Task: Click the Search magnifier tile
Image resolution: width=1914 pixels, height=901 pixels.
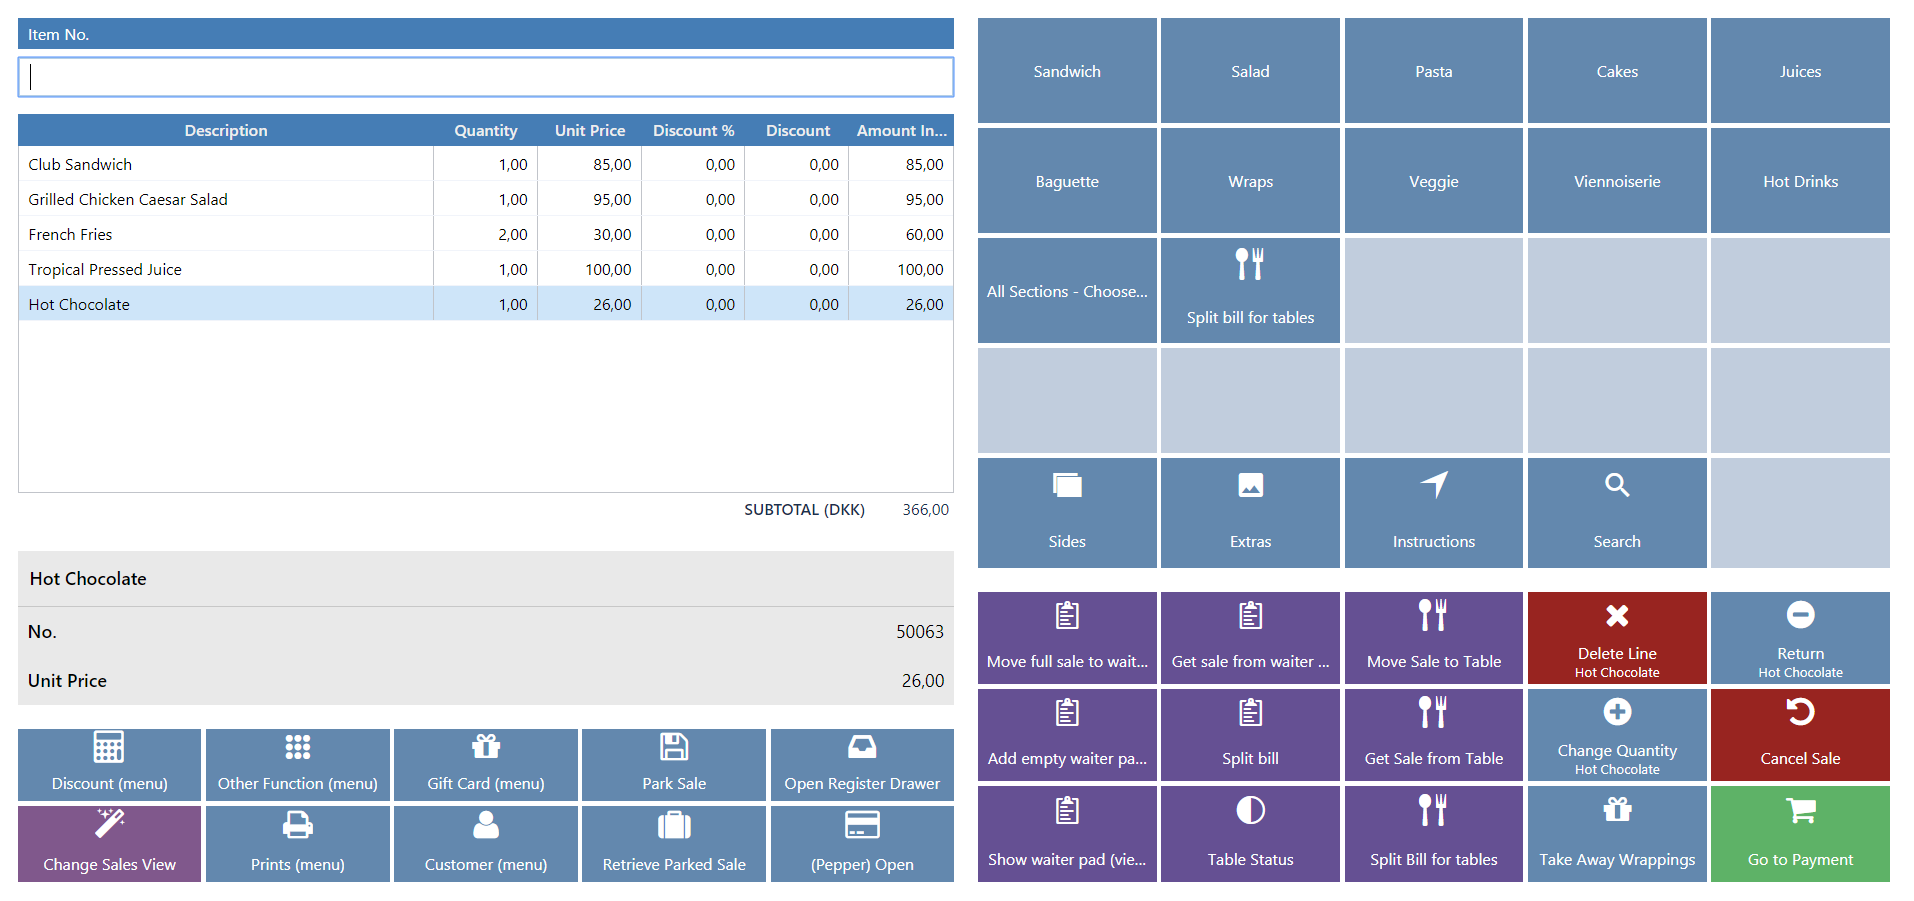Action: [x=1617, y=513]
